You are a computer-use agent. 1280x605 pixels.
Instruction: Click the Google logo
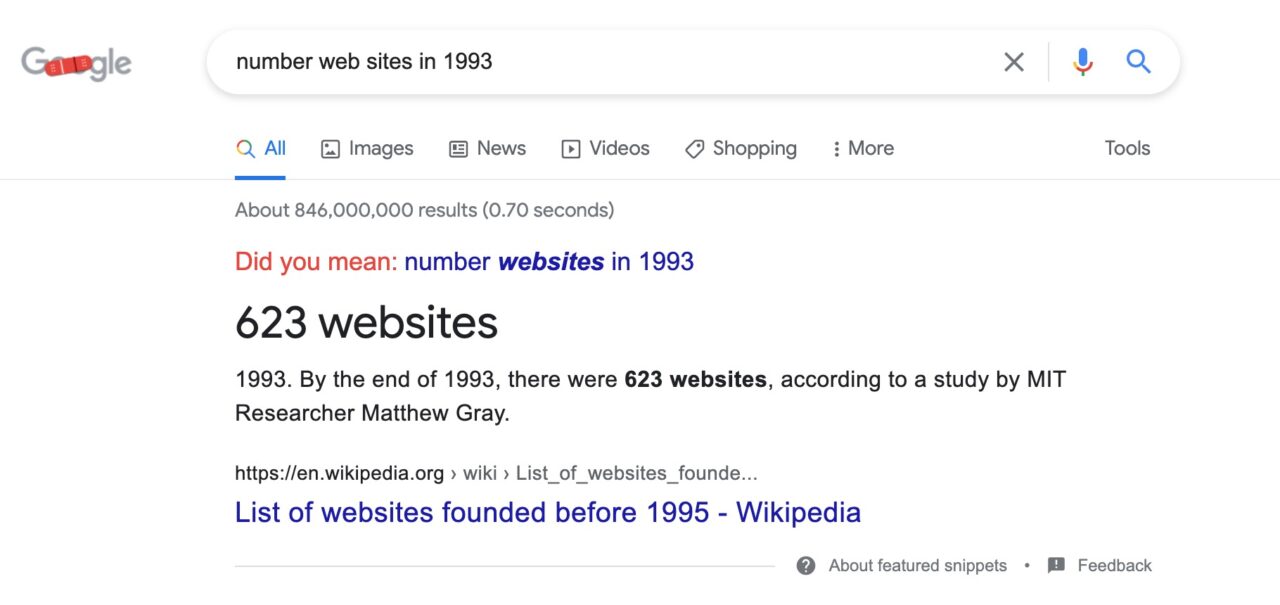(76, 64)
